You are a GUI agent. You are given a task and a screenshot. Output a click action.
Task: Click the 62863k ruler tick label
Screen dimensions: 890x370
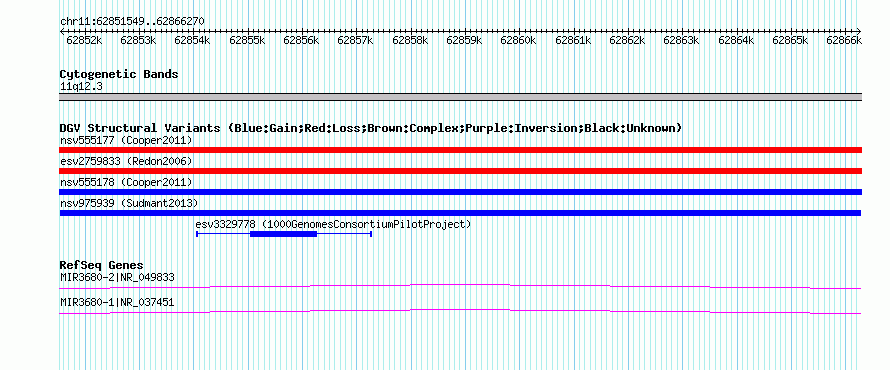click(681, 40)
